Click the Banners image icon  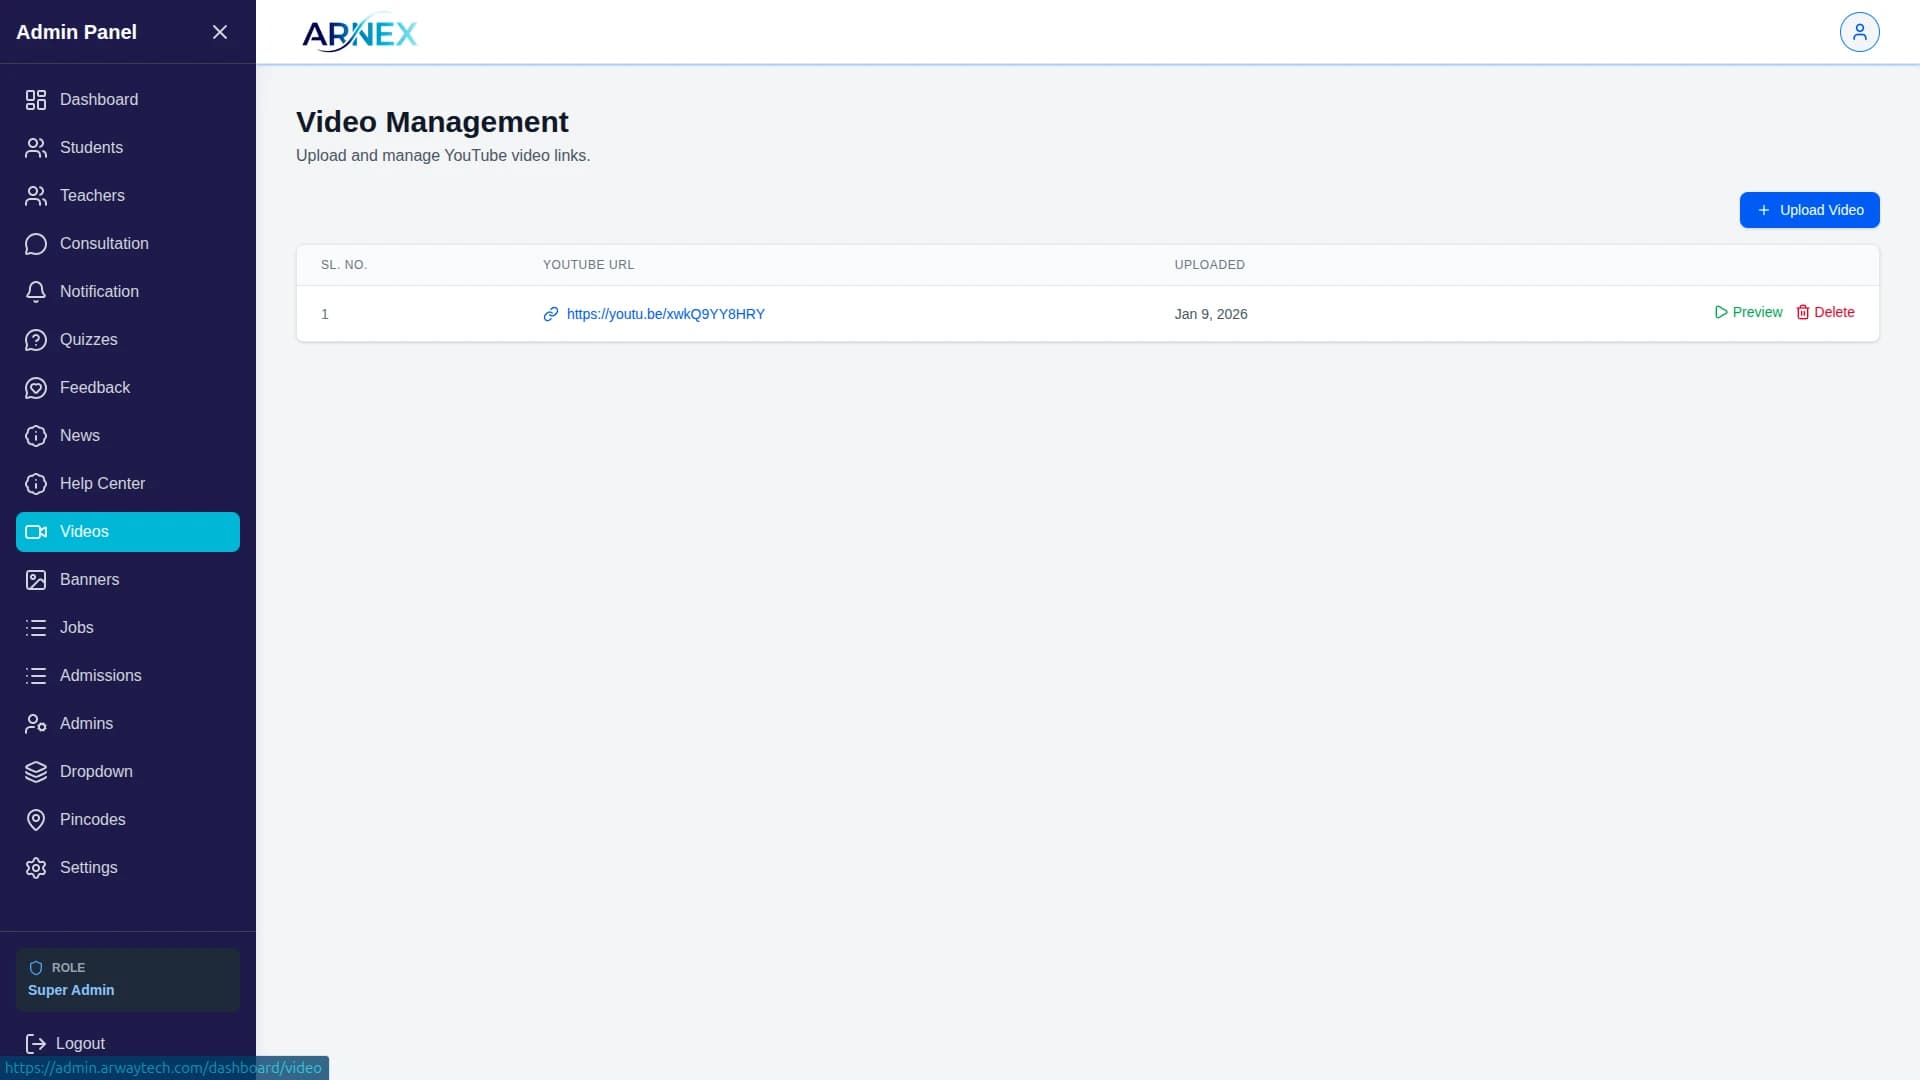pos(36,580)
